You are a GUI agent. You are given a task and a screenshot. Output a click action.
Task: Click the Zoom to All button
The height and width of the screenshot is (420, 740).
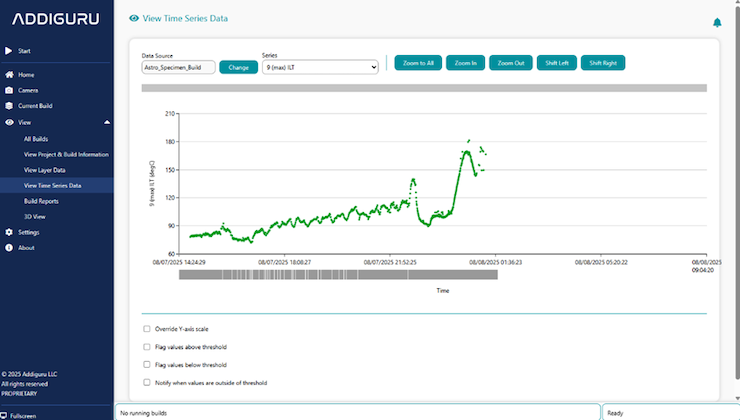pos(416,63)
